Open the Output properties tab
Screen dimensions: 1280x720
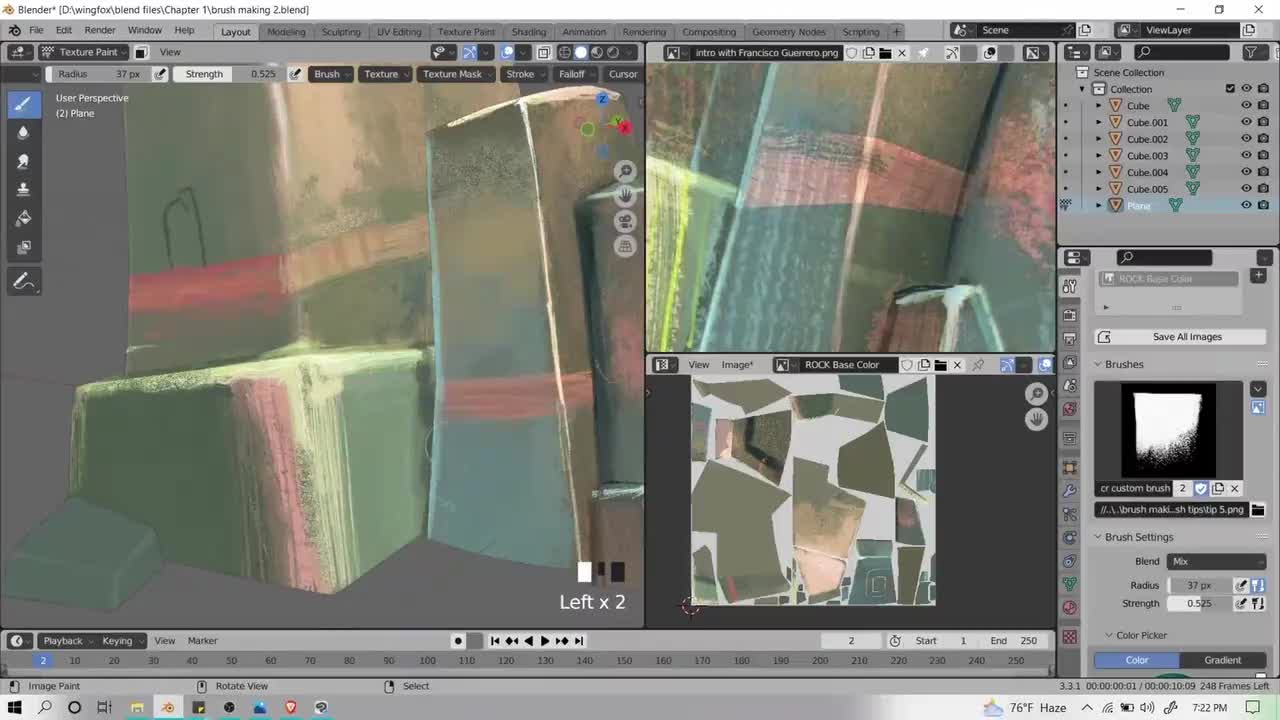tap(1070, 339)
